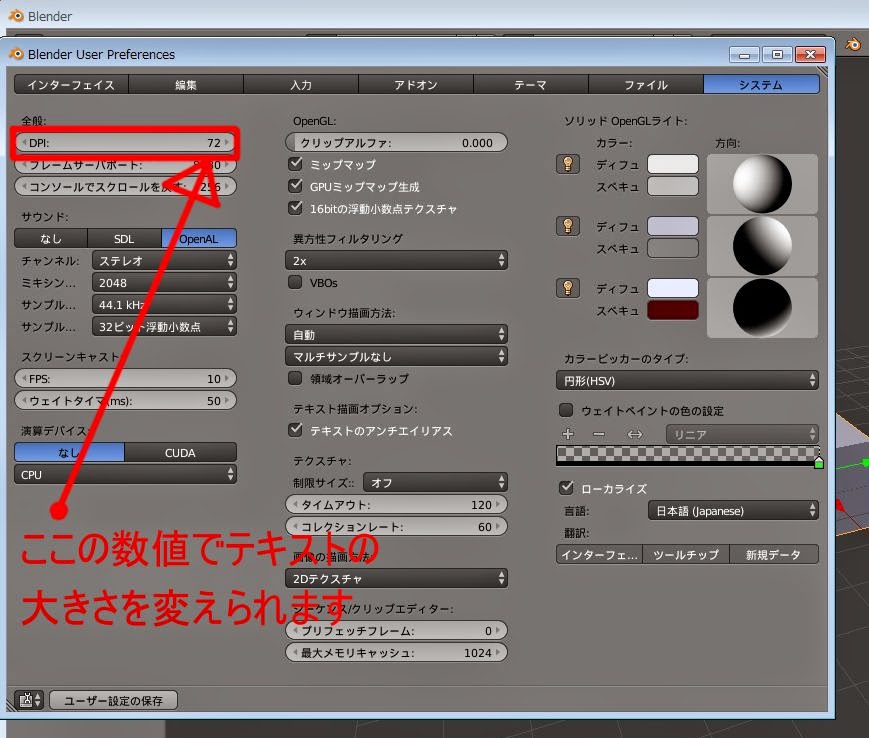The image size is (869, 738).
Task: Click the second light's diffuse color swatch
Action: pyautogui.click(x=673, y=226)
